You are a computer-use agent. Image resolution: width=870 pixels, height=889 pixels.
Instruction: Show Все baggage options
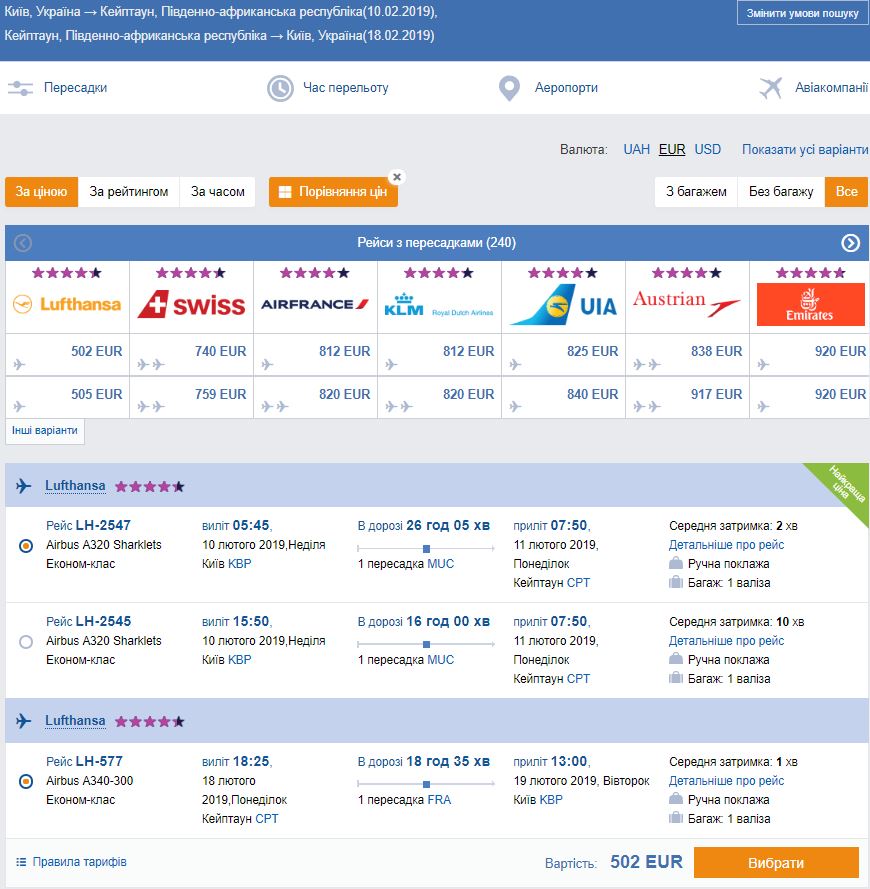point(846,192)
